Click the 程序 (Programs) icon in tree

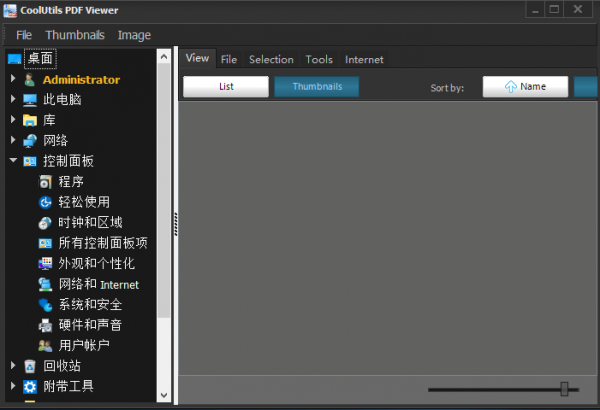pyautogui.click(x=45, y=182)
